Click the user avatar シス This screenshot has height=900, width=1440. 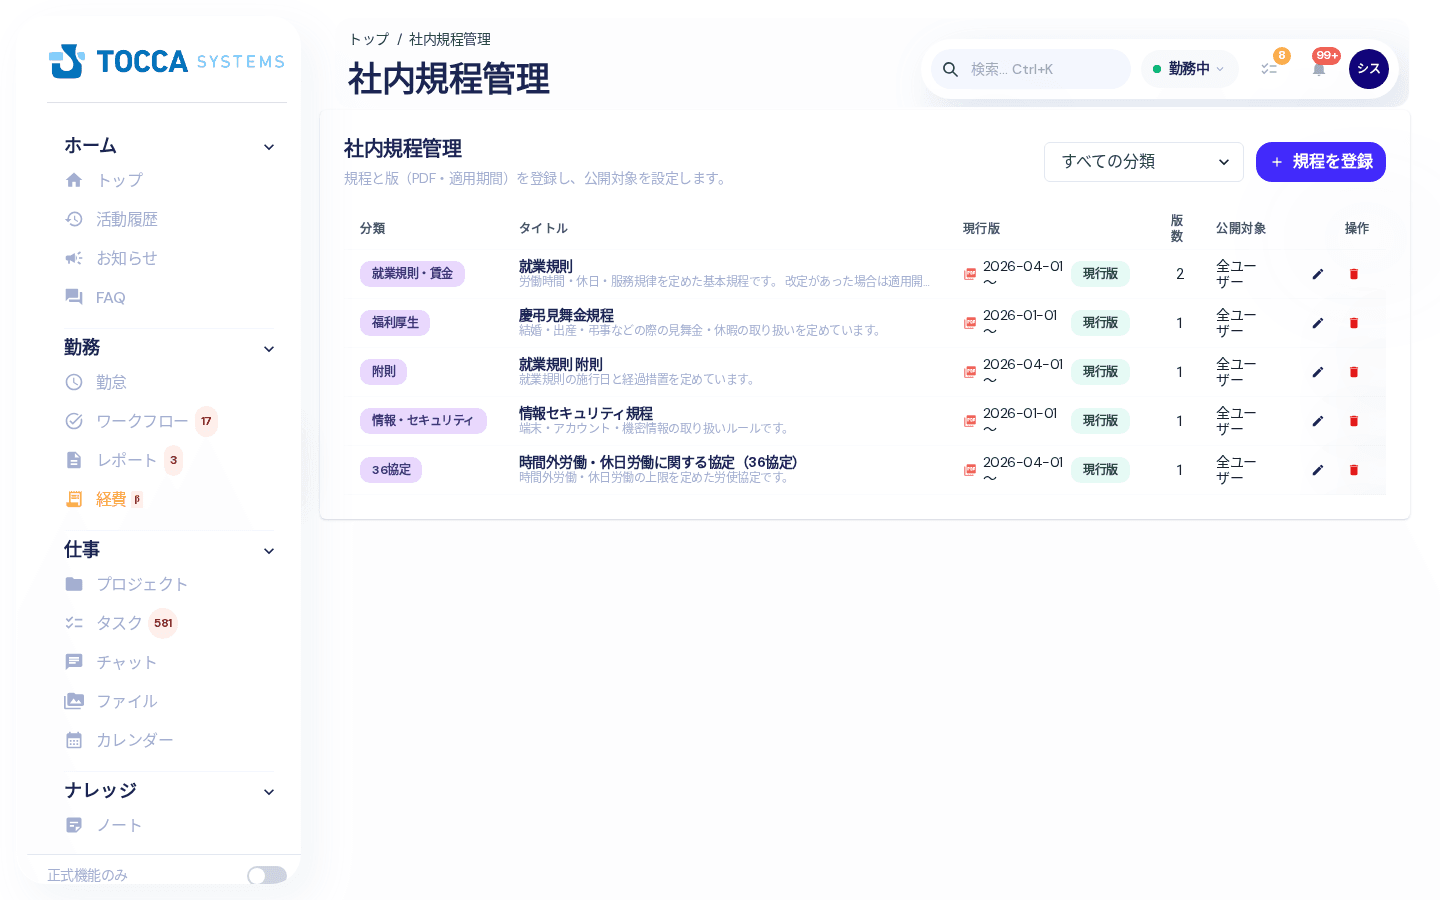tap(1369, 69)
